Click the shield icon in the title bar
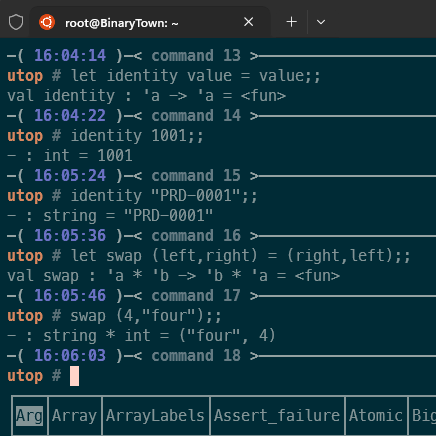The height and width of the screenshot is (436, 436). tap(16, 22)
